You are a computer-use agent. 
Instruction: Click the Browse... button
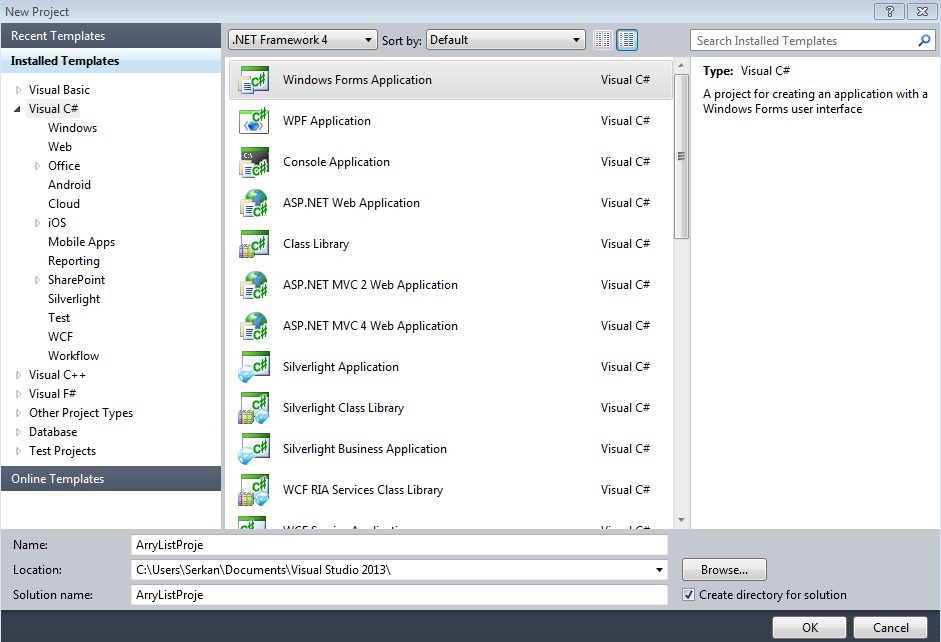click(724, 570)
